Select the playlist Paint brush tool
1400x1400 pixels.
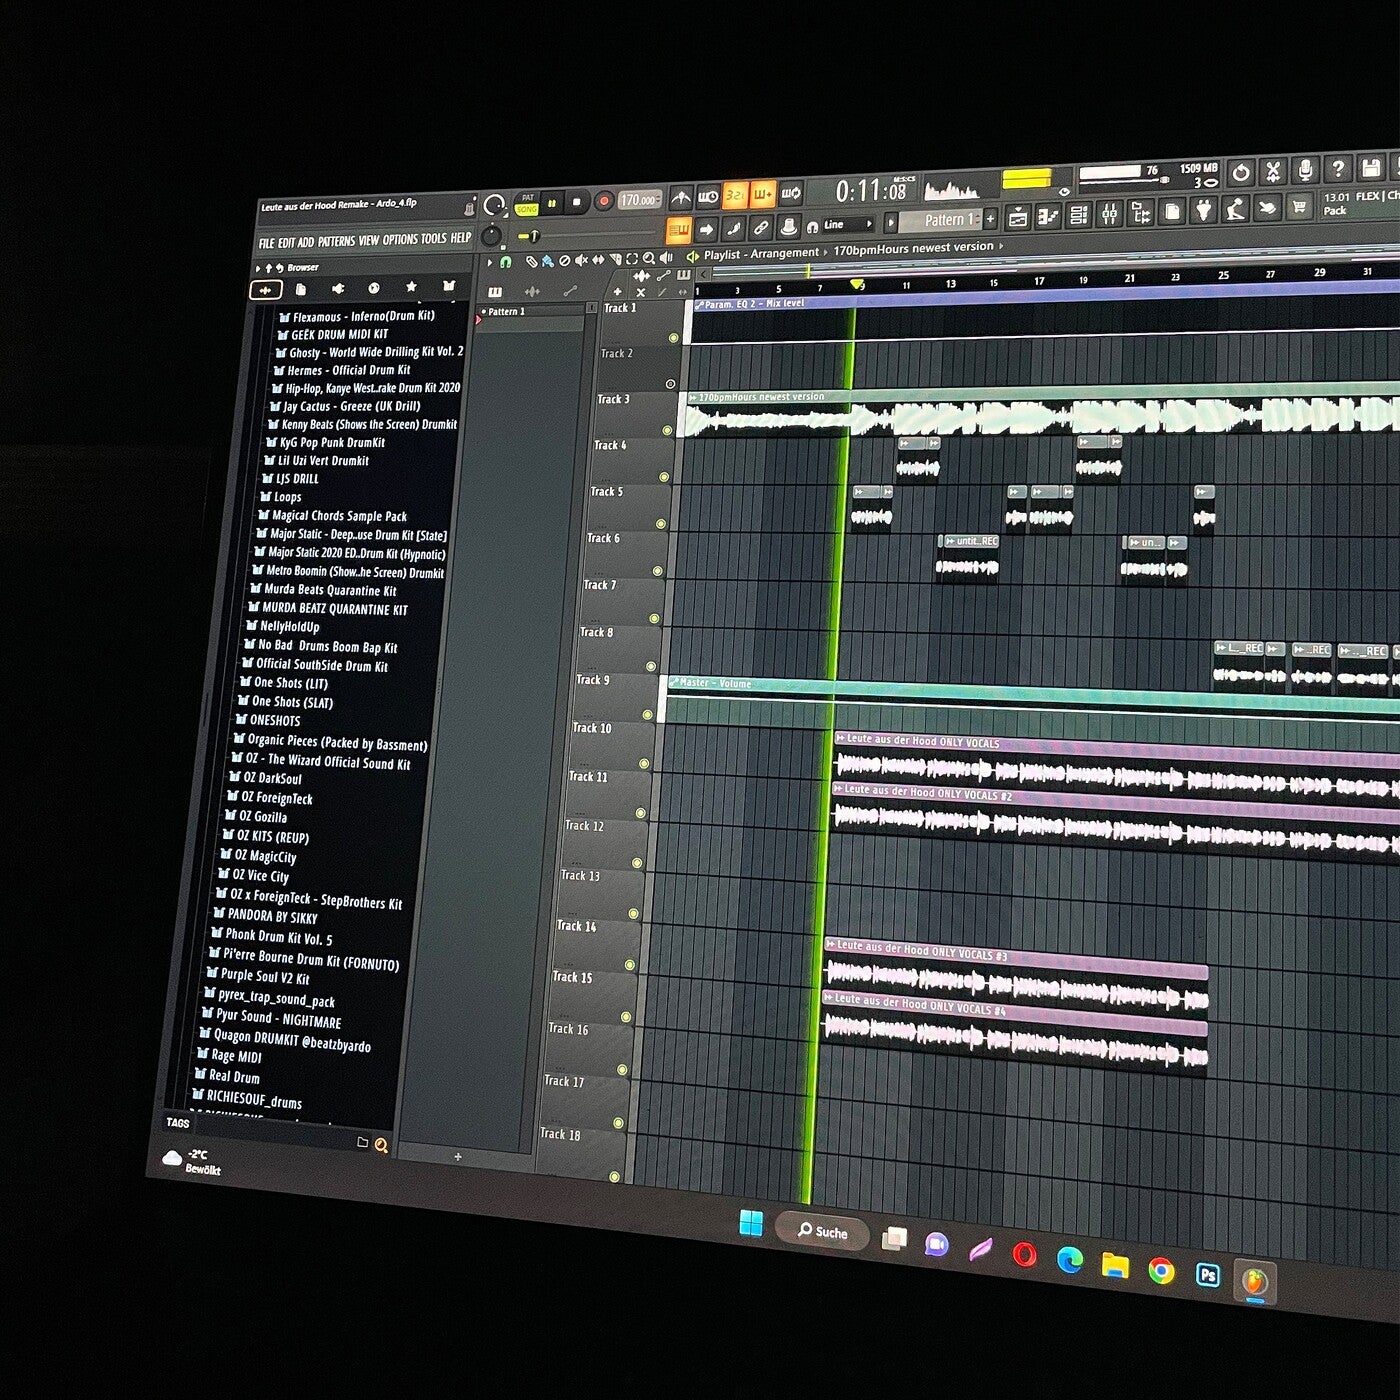(548, 261)
